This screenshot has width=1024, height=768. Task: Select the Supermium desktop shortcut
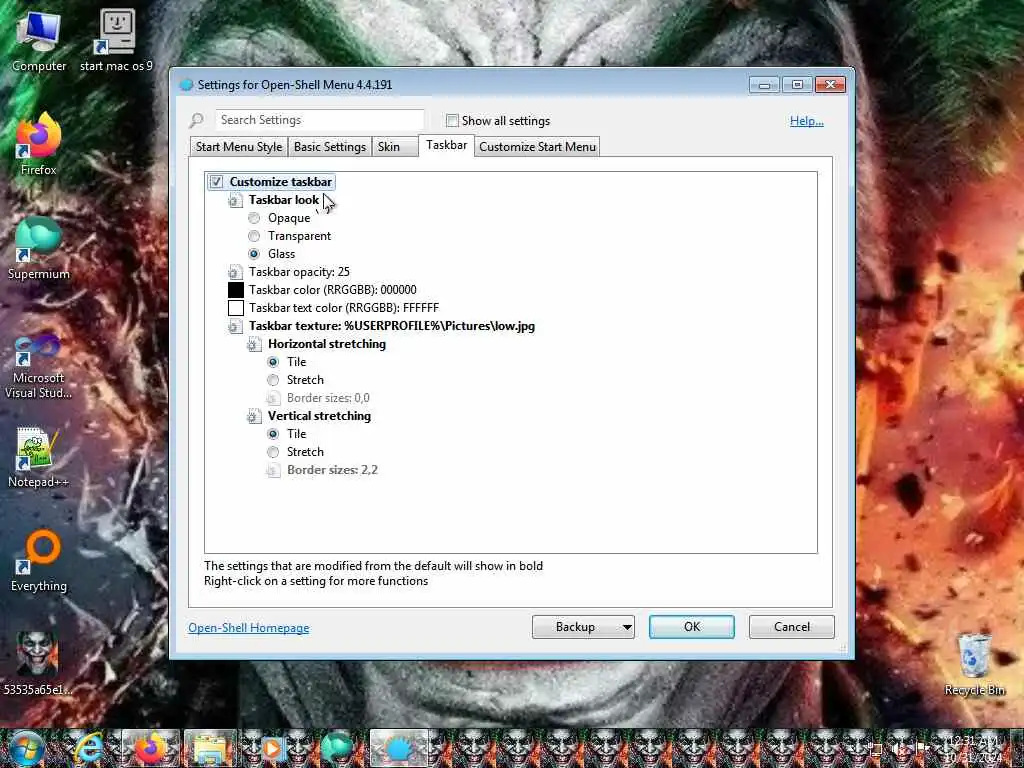pos(39,249)
